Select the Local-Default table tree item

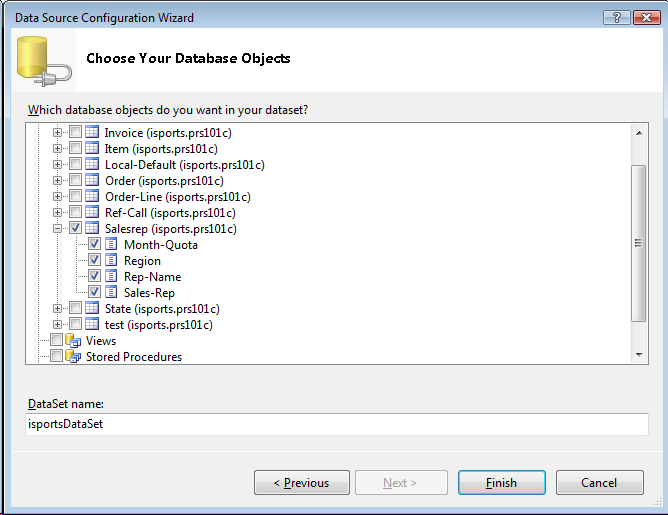click(x=184, y=165)
